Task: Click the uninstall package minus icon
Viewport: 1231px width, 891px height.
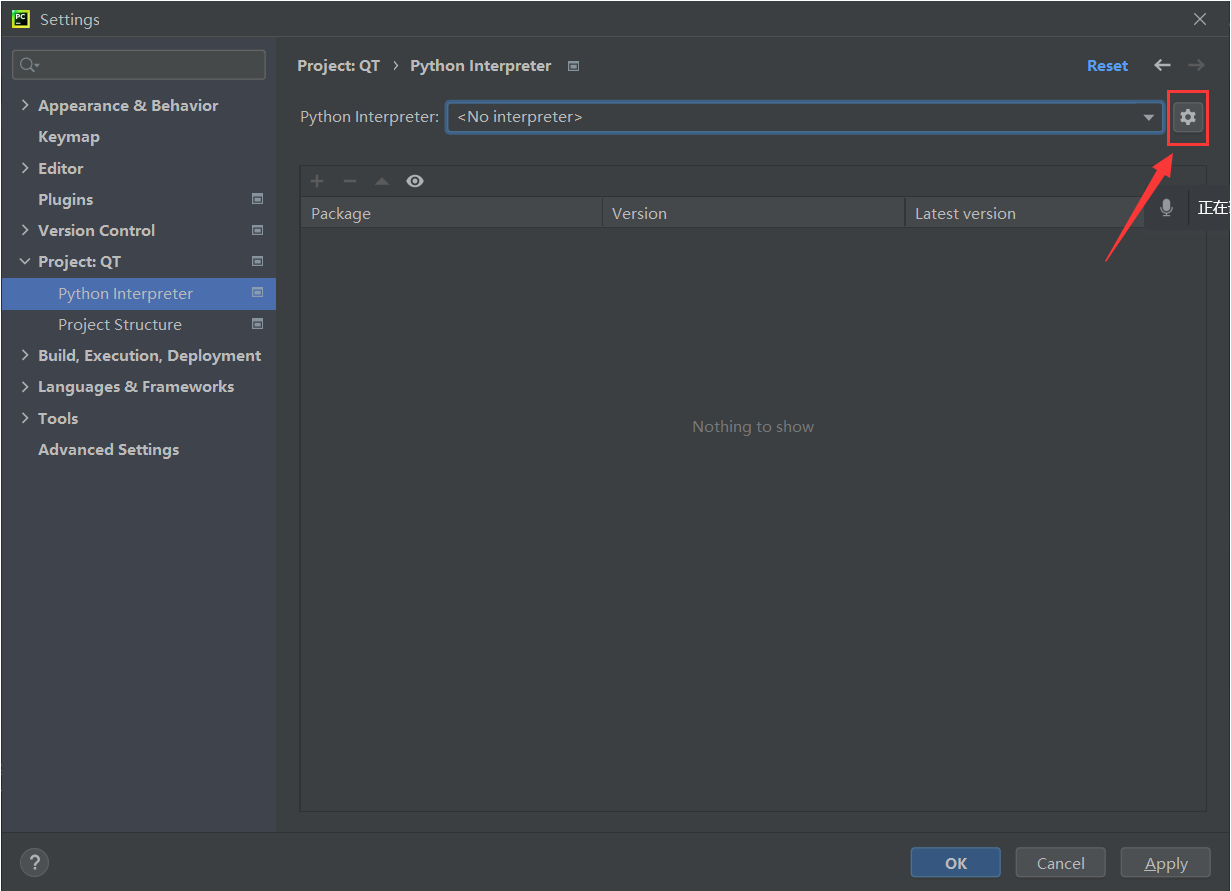Action: (349, 181)
